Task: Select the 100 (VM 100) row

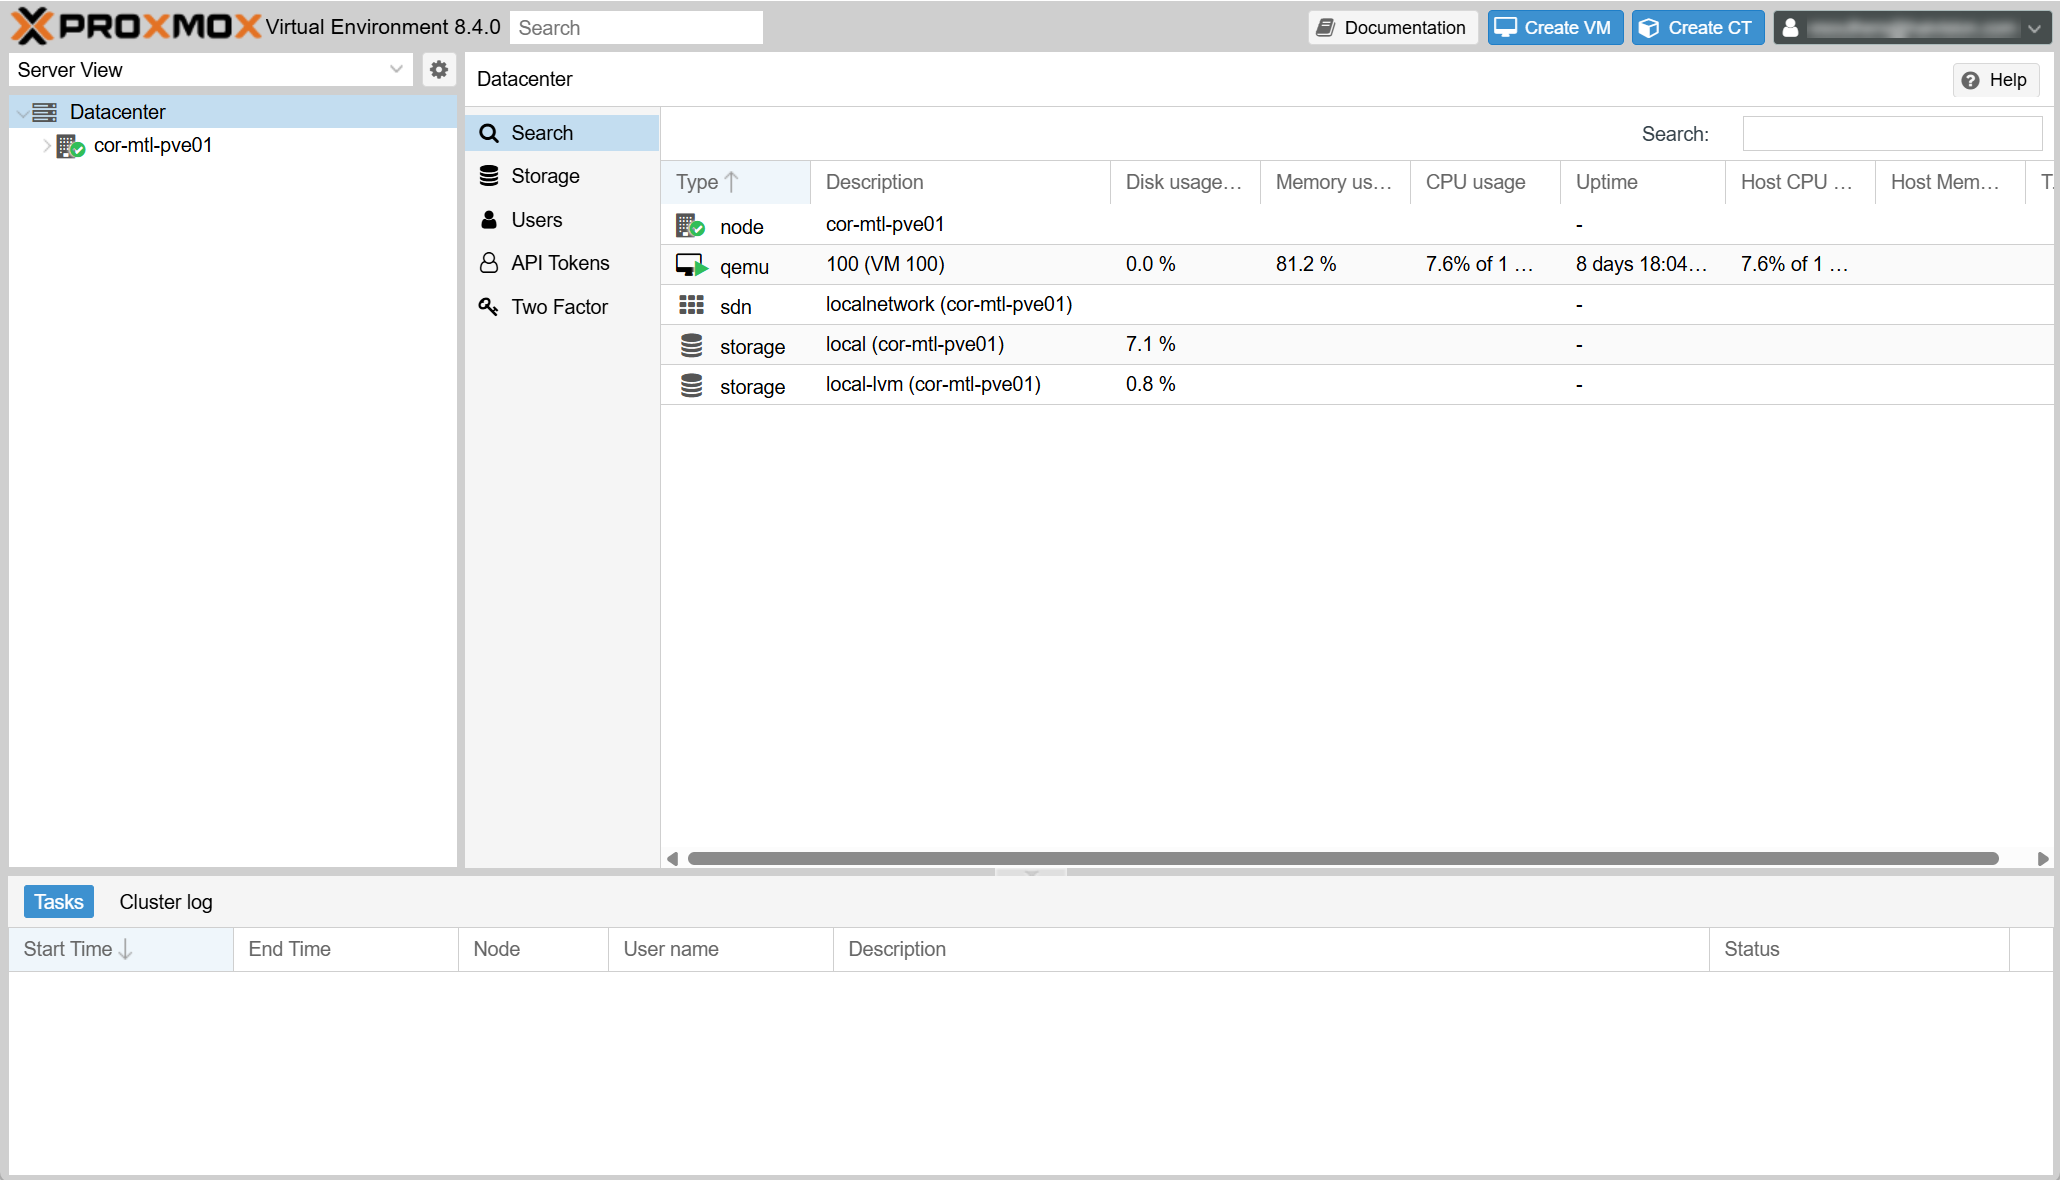Action: pyautogui.click(x=1357, y=265)
